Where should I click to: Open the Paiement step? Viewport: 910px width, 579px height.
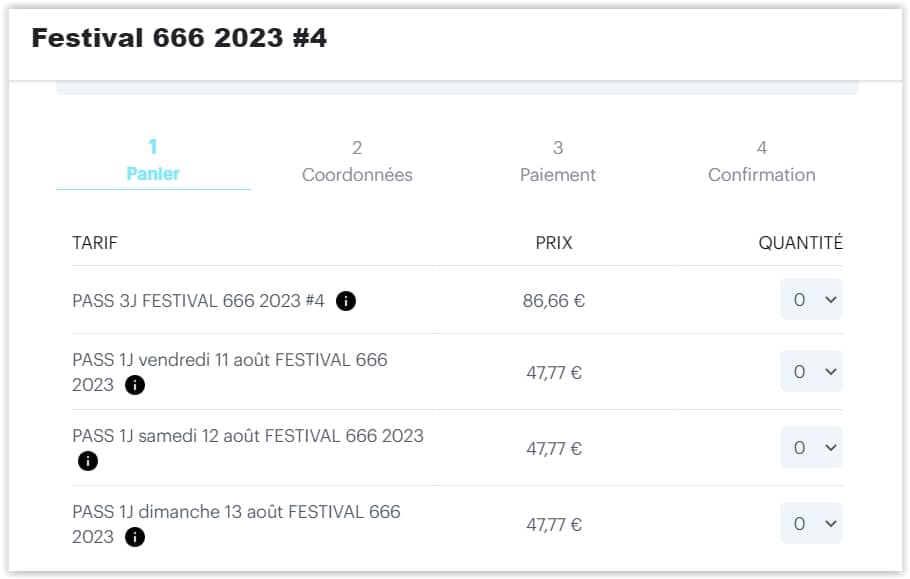[557, 161]
